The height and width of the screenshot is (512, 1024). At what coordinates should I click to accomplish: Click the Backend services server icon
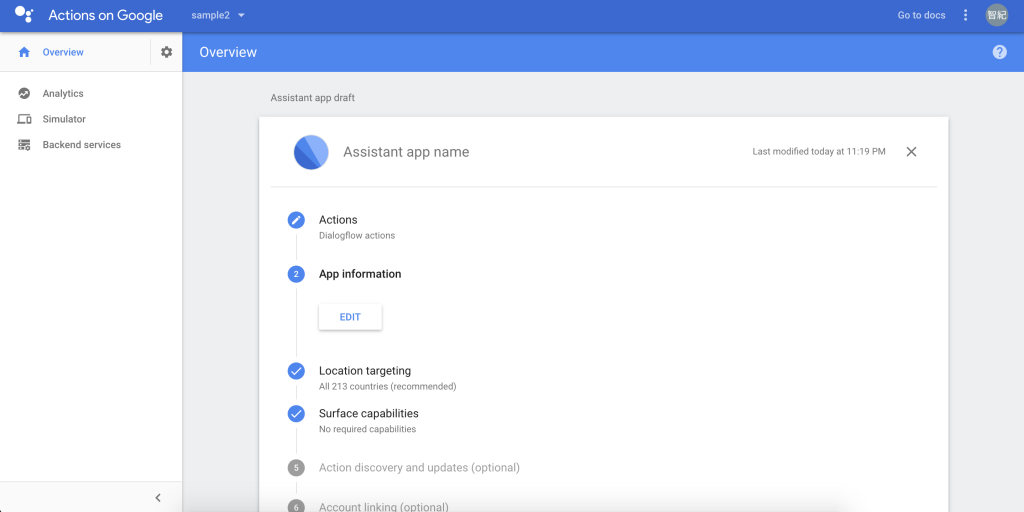[x=24, y=145]
